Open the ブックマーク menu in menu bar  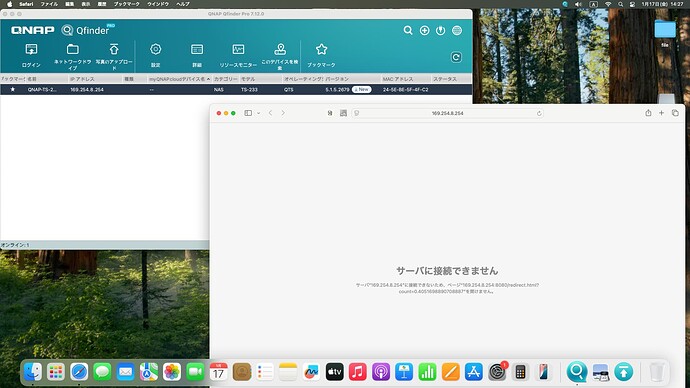tap(127, 4)
